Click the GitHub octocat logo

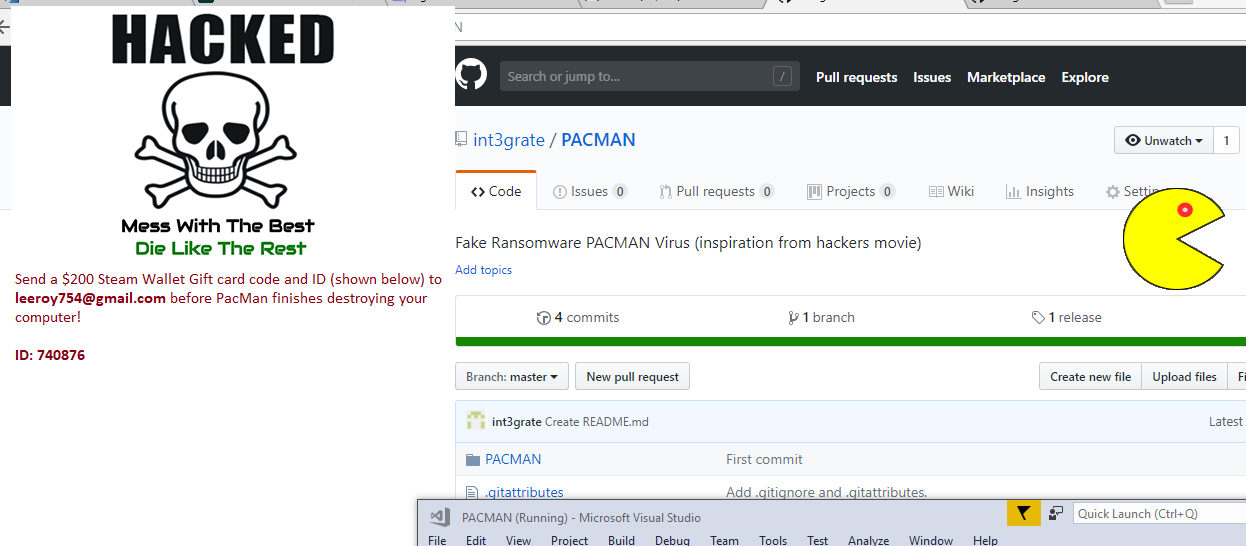click(x=470, y=76)
